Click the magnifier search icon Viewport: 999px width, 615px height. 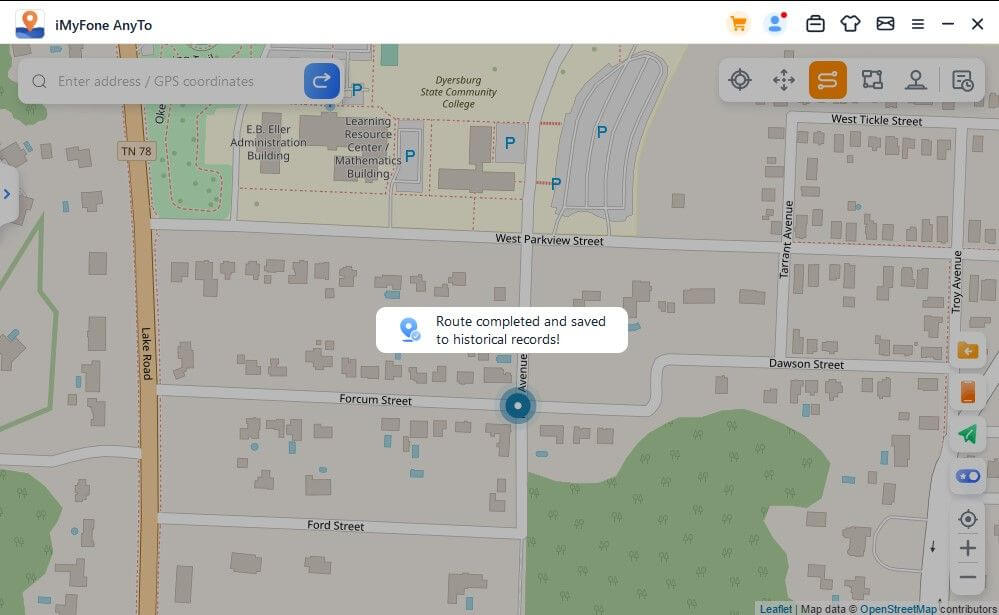click(x=40, y=81)
